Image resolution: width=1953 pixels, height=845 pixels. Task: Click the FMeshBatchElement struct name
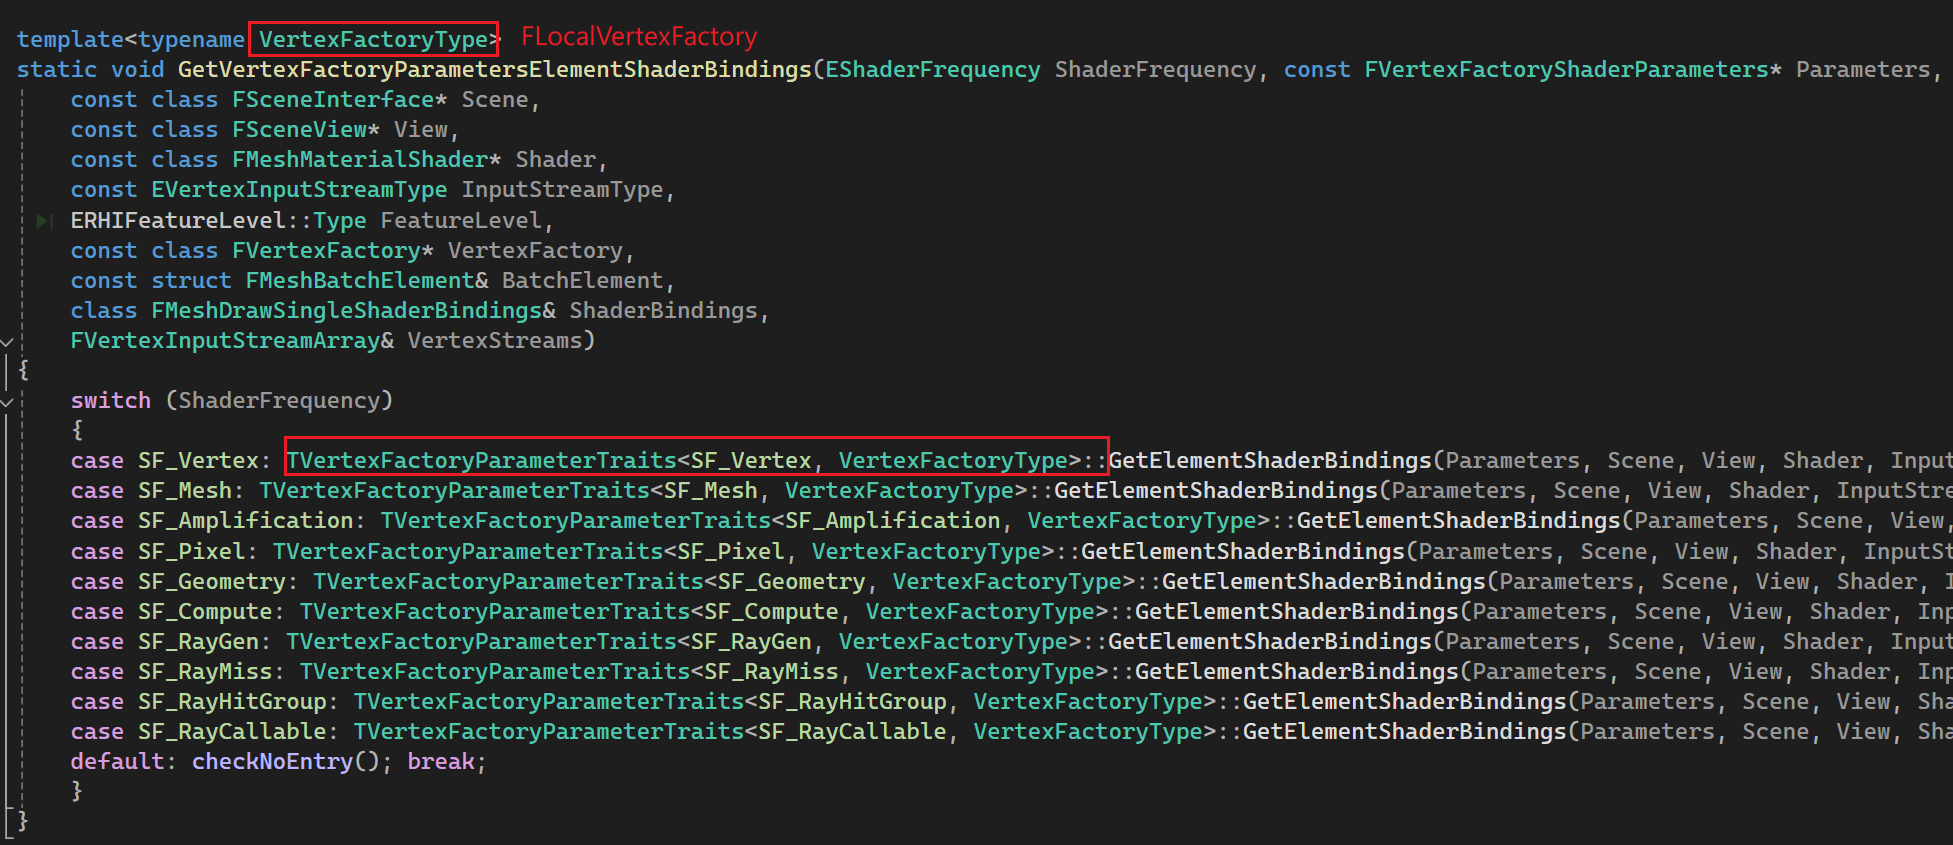(360, 281)
